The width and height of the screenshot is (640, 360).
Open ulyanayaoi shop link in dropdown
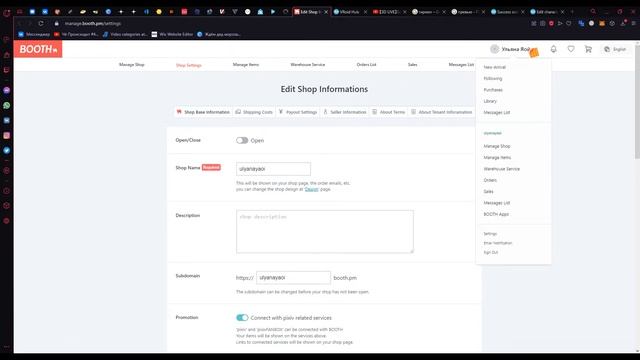pos(492,133)
